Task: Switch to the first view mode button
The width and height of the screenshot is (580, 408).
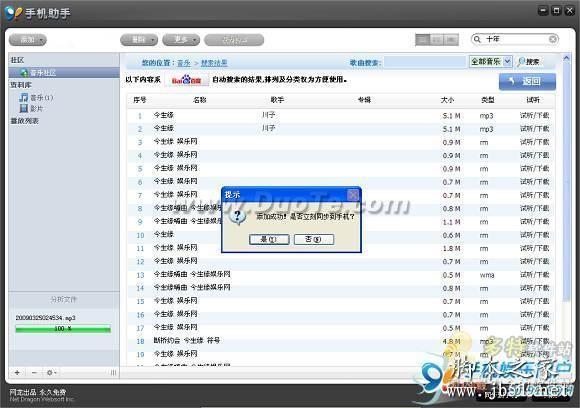Action: click(x=422, y=40)
